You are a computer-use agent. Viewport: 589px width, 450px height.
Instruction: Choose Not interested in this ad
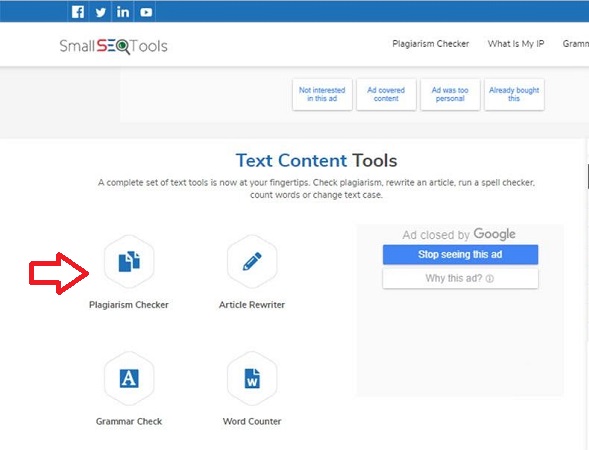coord(322,94)
